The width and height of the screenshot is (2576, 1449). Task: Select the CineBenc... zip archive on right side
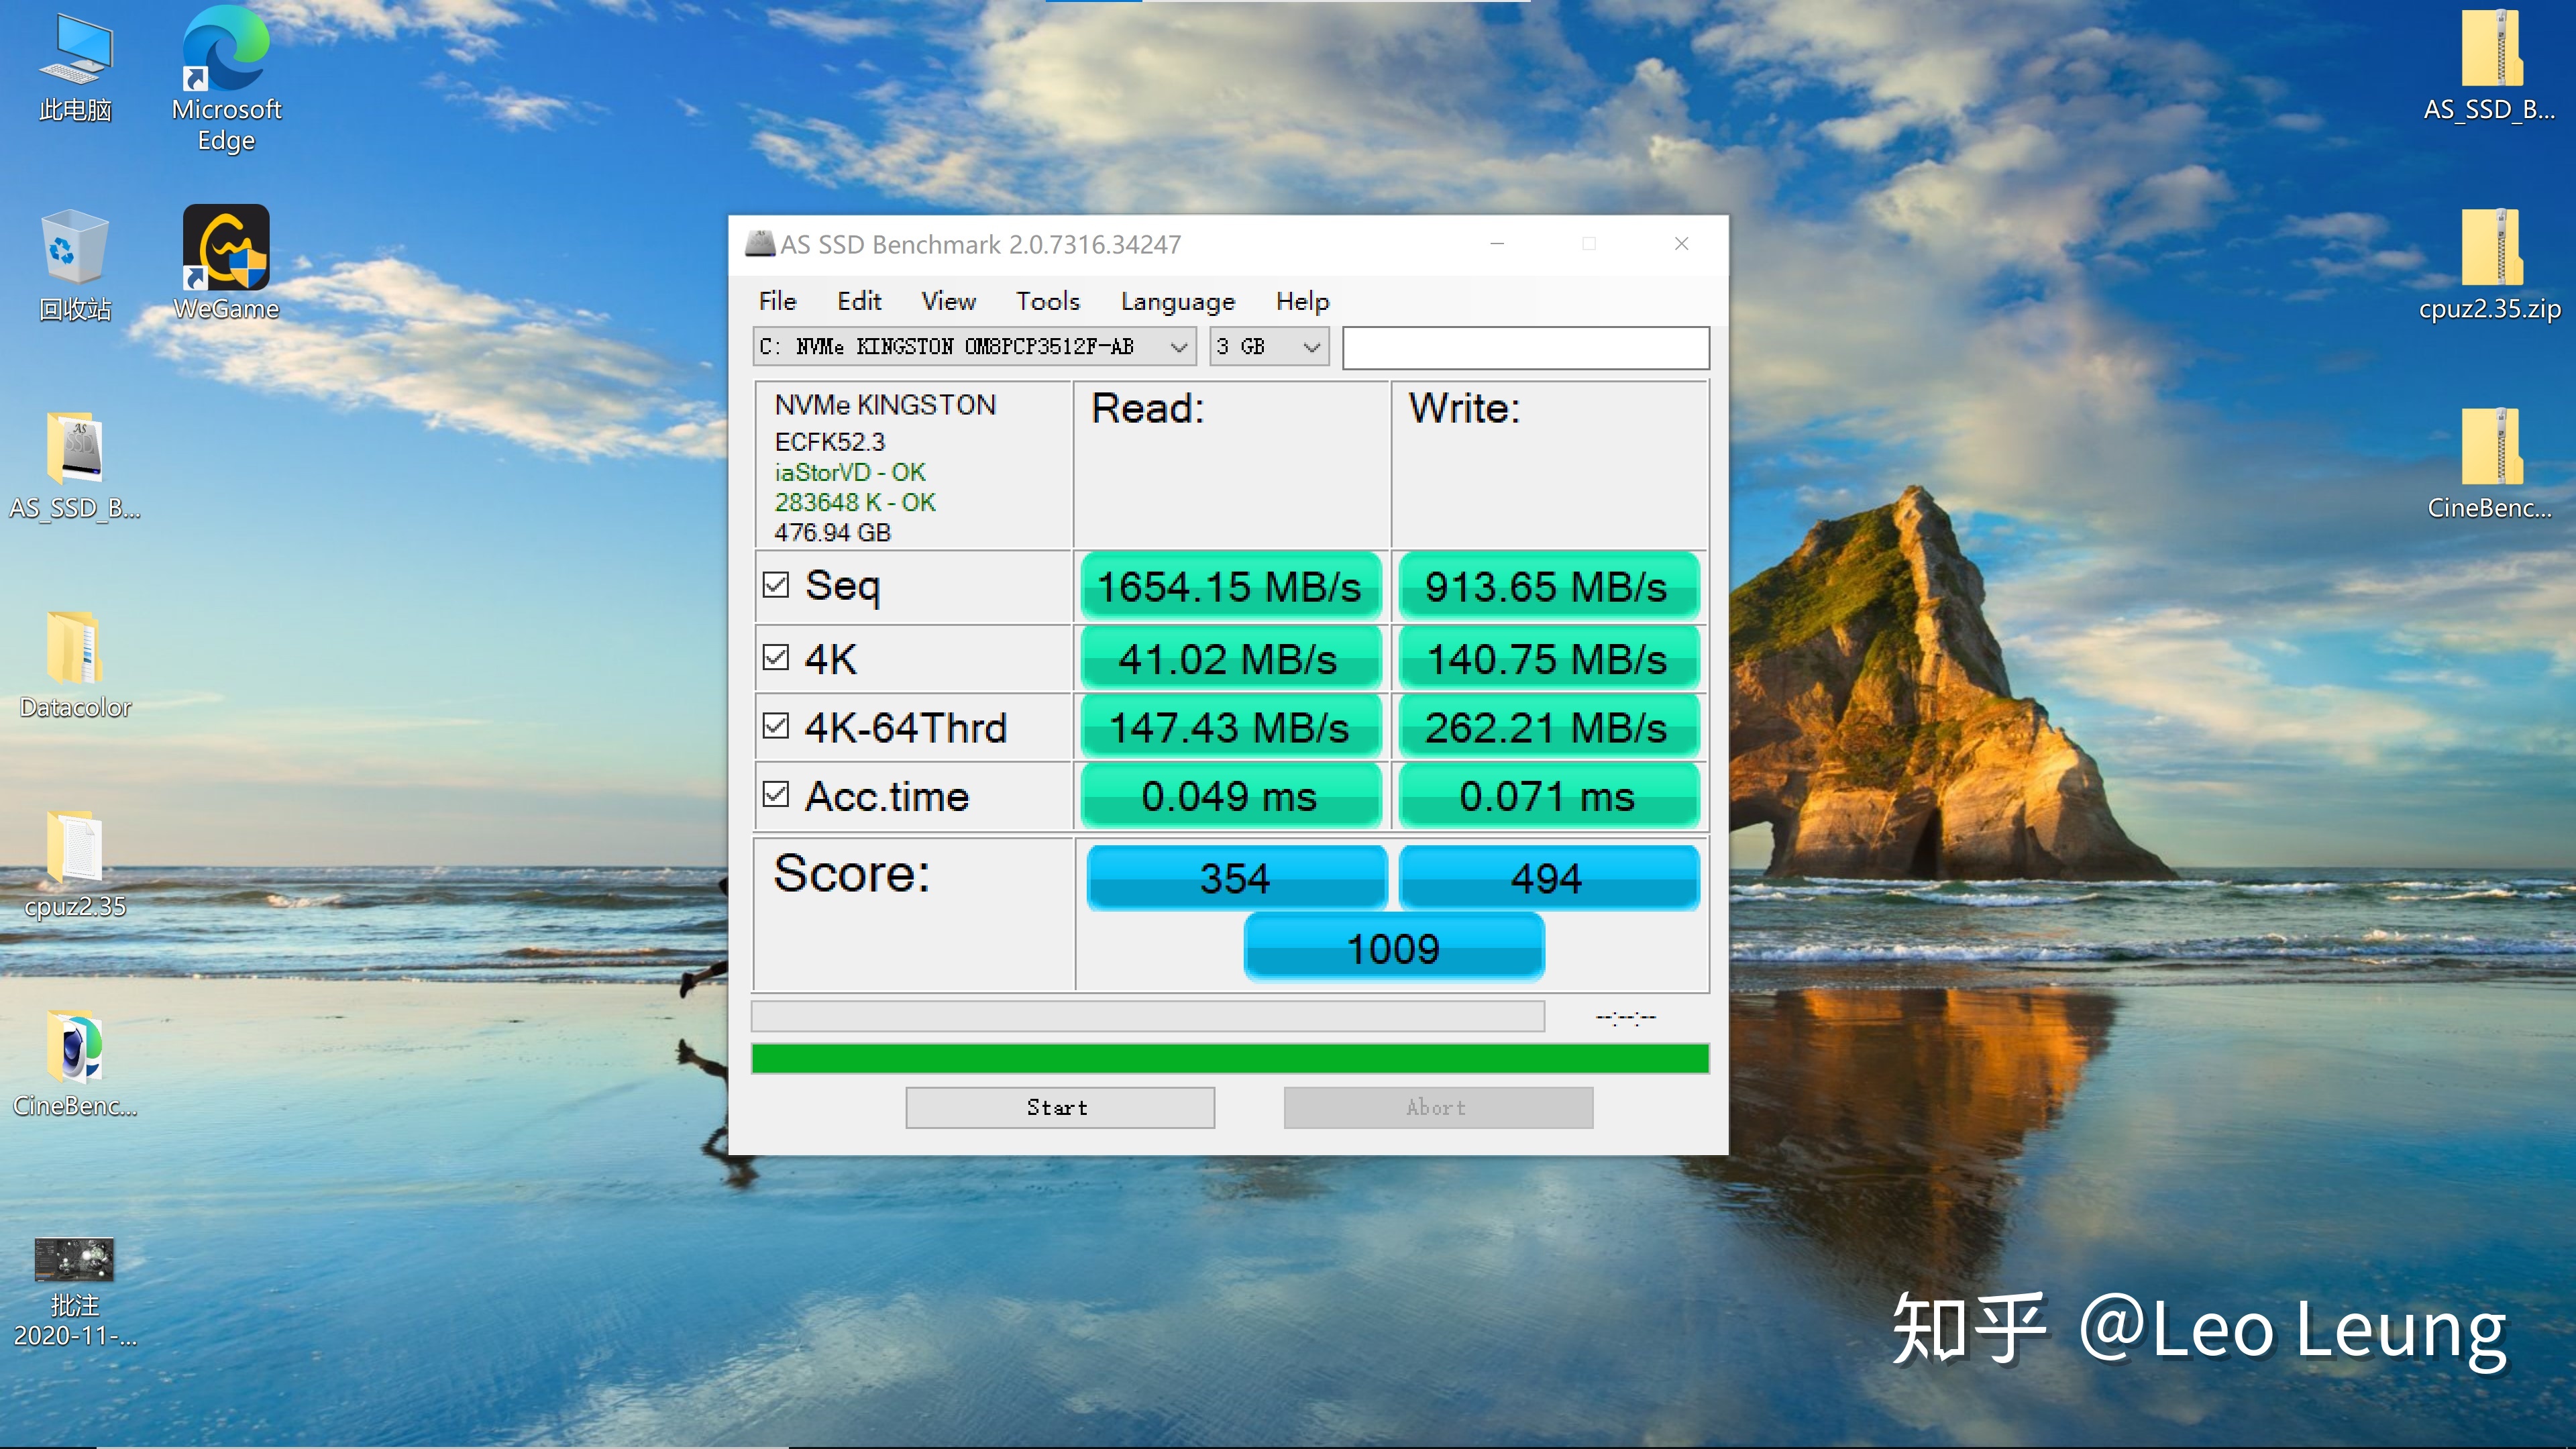pos(2489,464)
